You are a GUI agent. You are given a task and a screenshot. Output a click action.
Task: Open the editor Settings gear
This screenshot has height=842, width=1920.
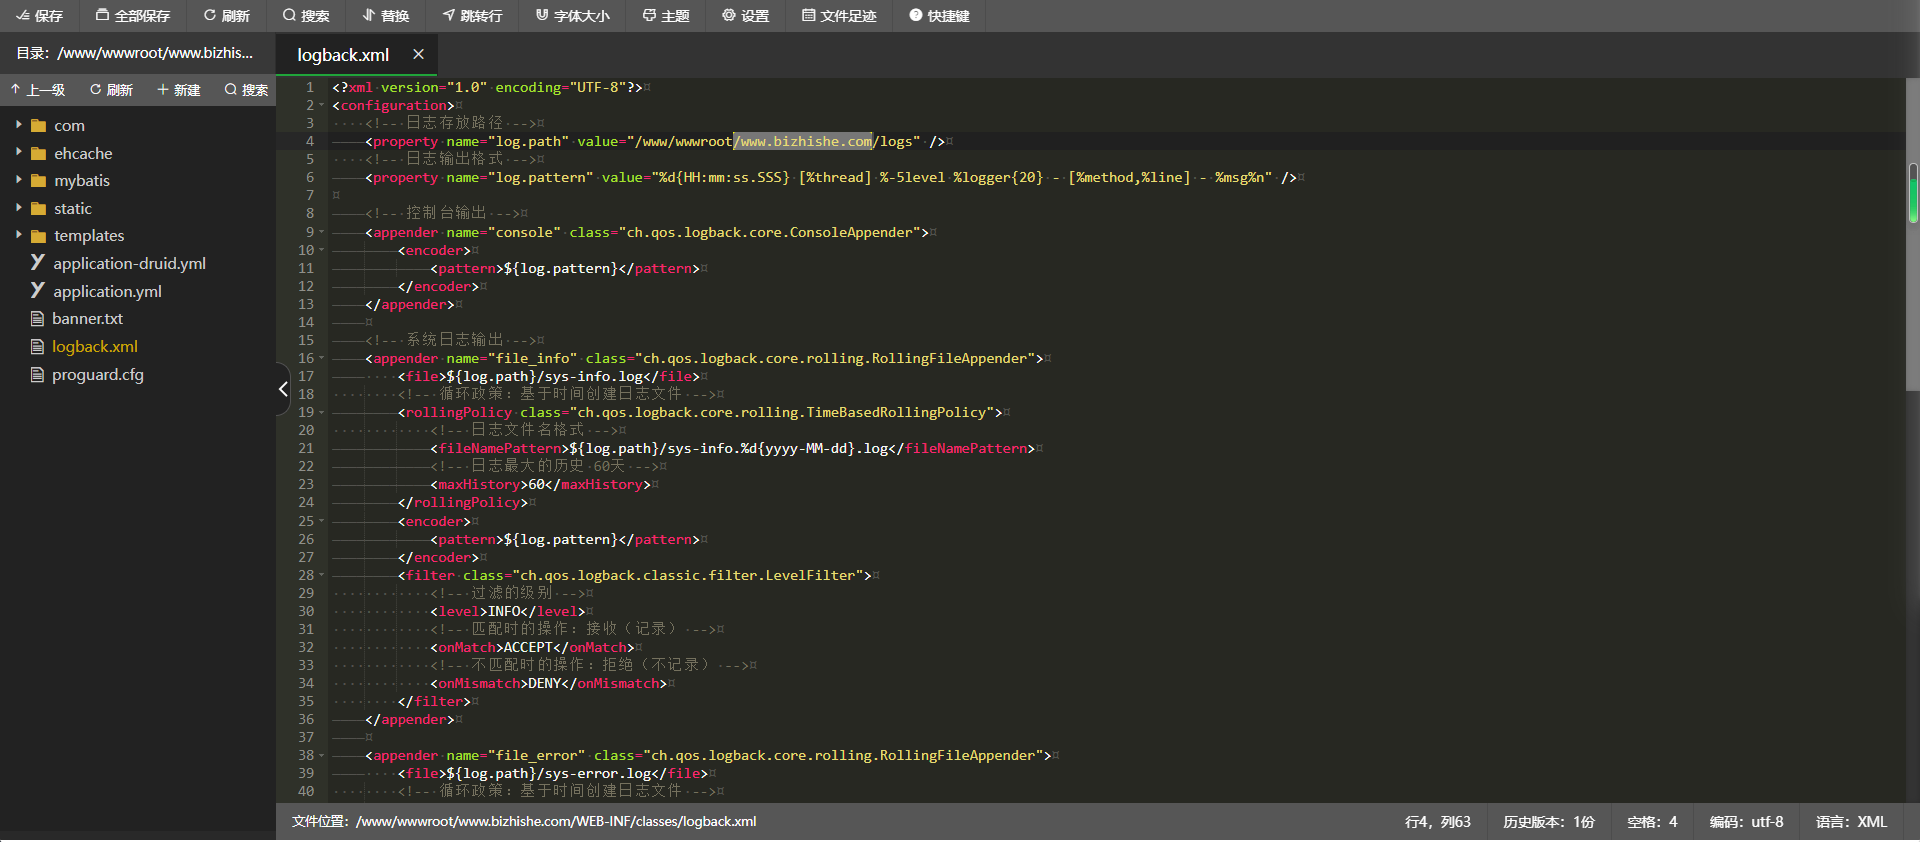coord(746,16)
